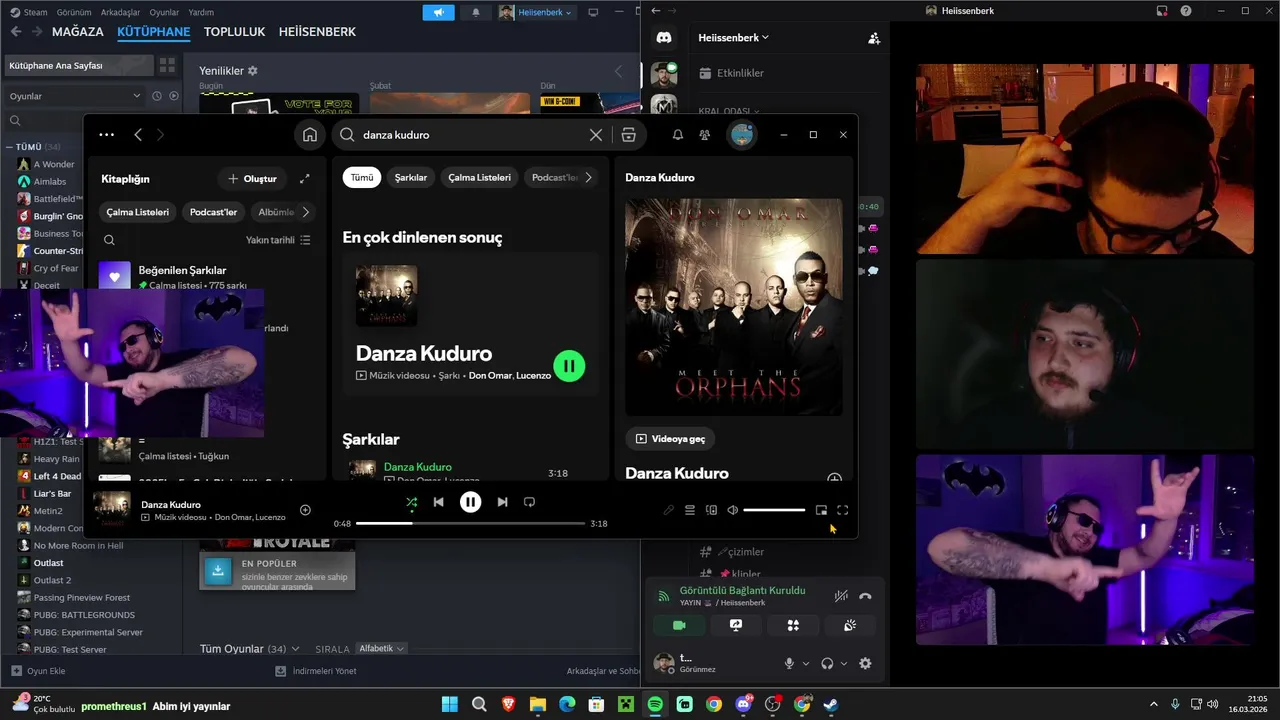The image size is (1280, 720).
Task: Open Yardım menu in Steam
Action: click(201, 12)
